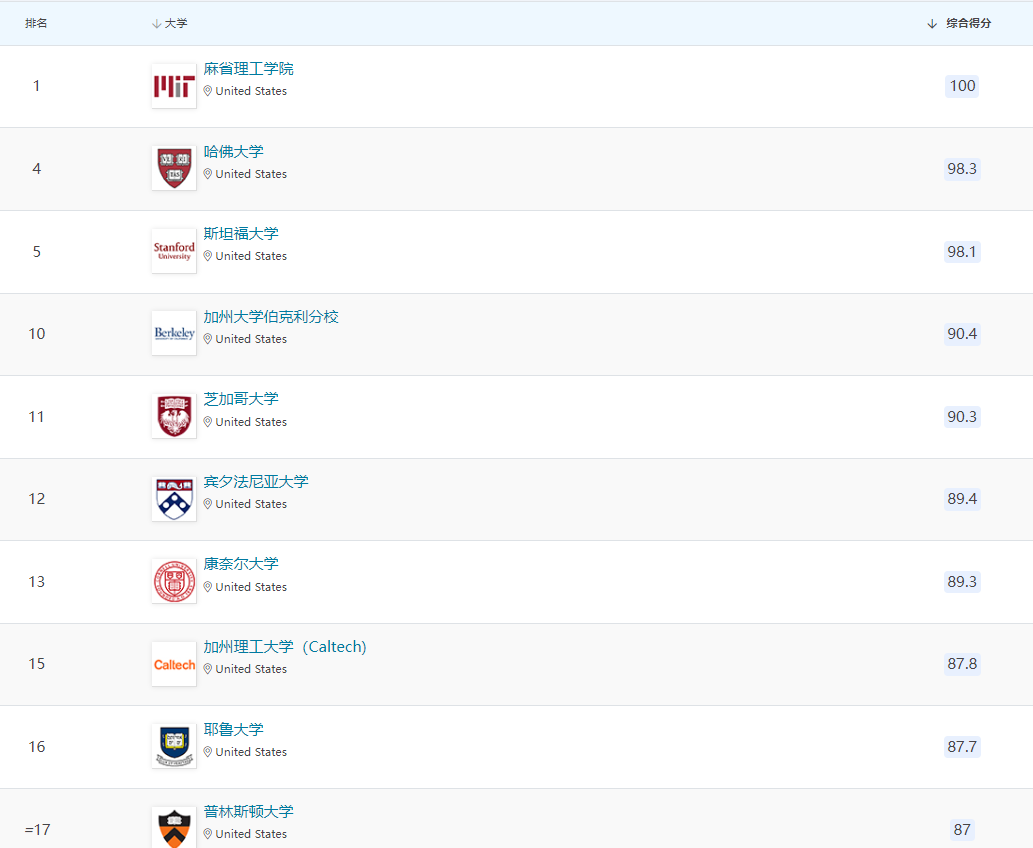Select the score 100 badge
Screen dimensions: 1033x848
pyautogui.click(x=962, y=86)
